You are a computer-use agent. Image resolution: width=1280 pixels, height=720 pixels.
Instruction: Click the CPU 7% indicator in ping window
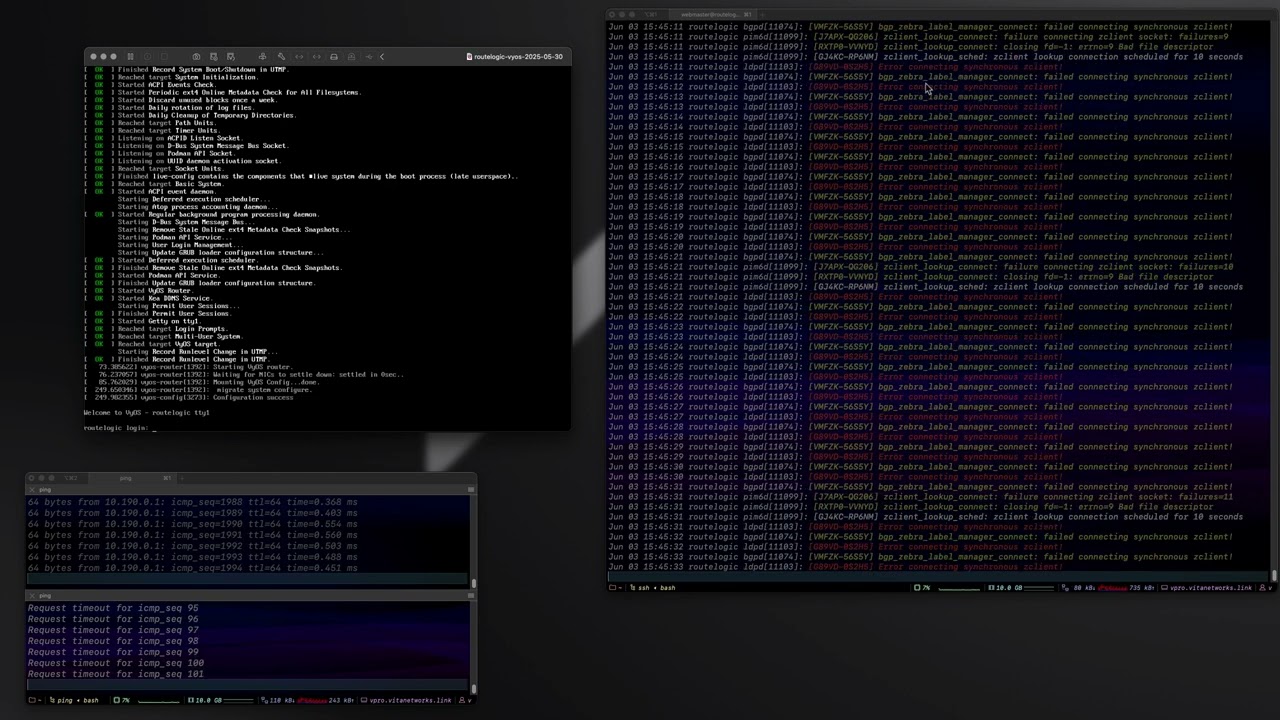[x=122, y=700]
